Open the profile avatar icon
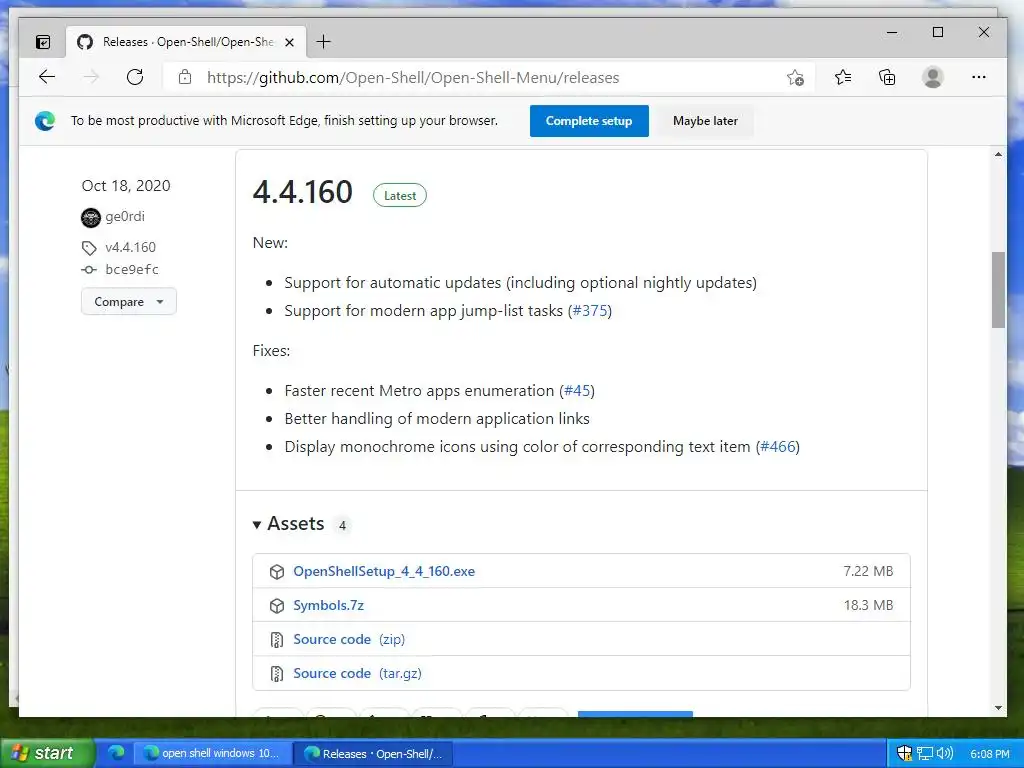 933,77
